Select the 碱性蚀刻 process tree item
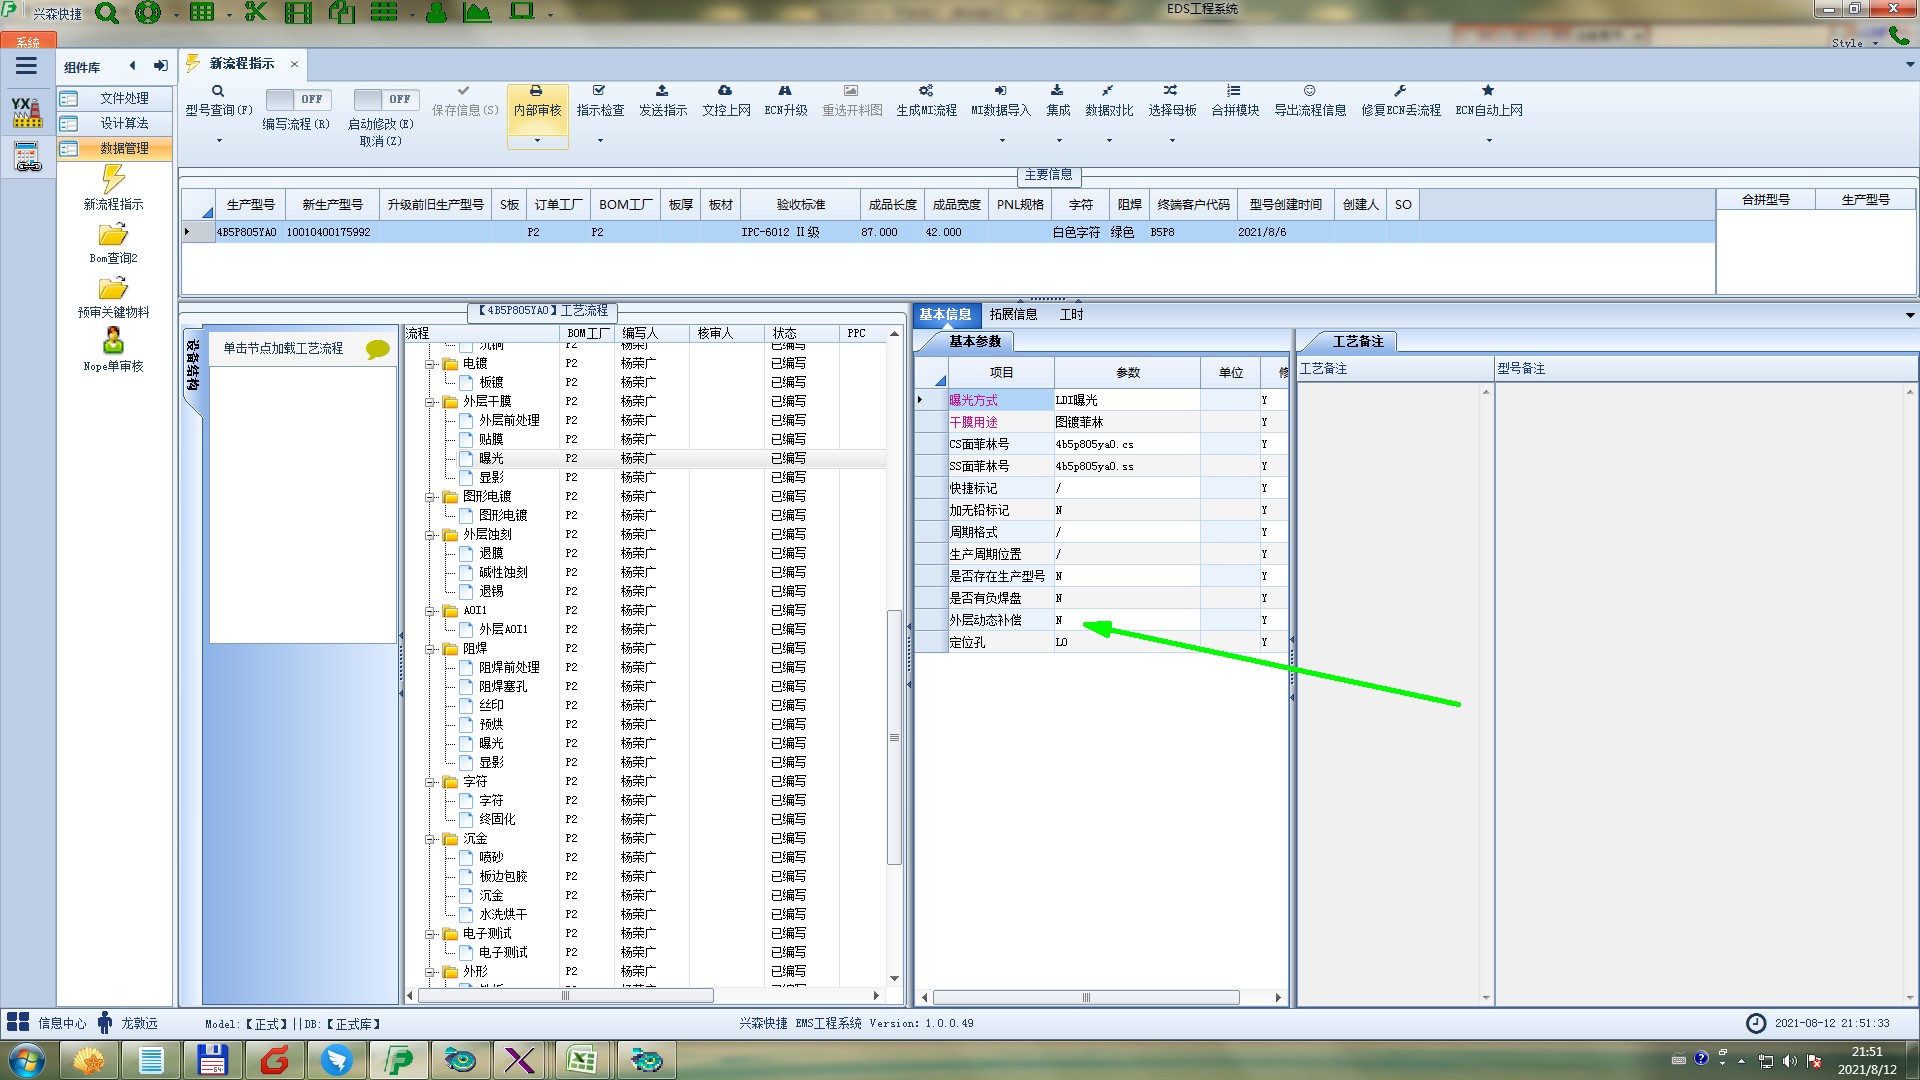The height and width of the screenshot is (1080, 1920). click(x=503, y=572)
